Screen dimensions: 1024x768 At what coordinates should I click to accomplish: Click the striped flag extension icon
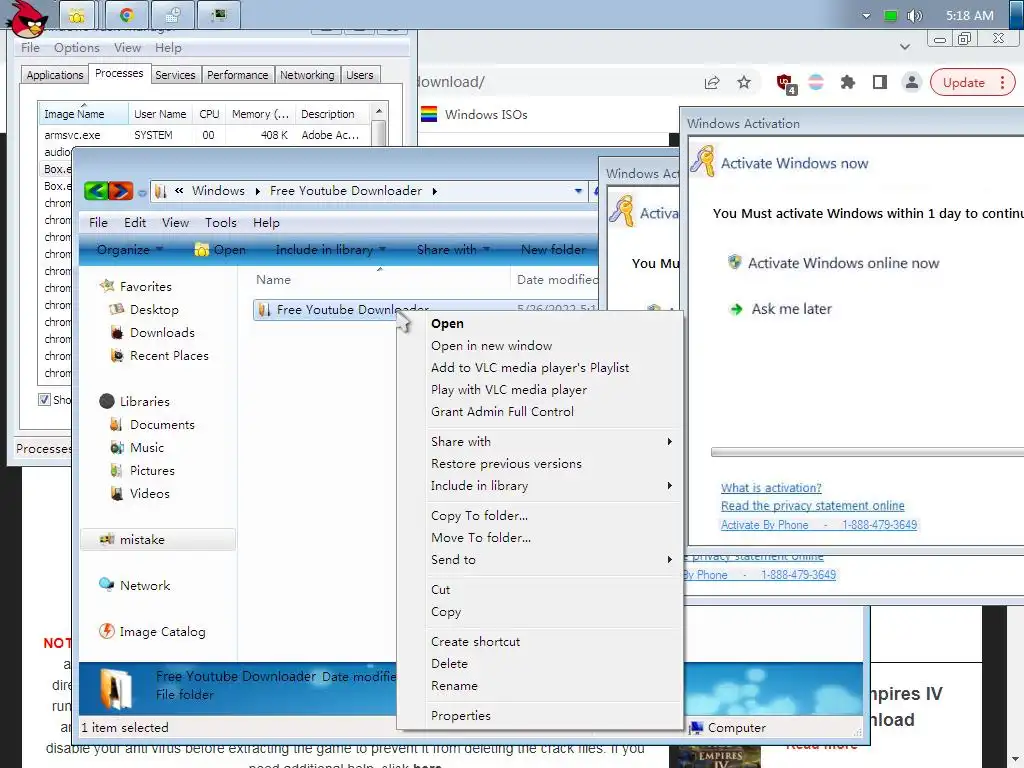point(816,82)
